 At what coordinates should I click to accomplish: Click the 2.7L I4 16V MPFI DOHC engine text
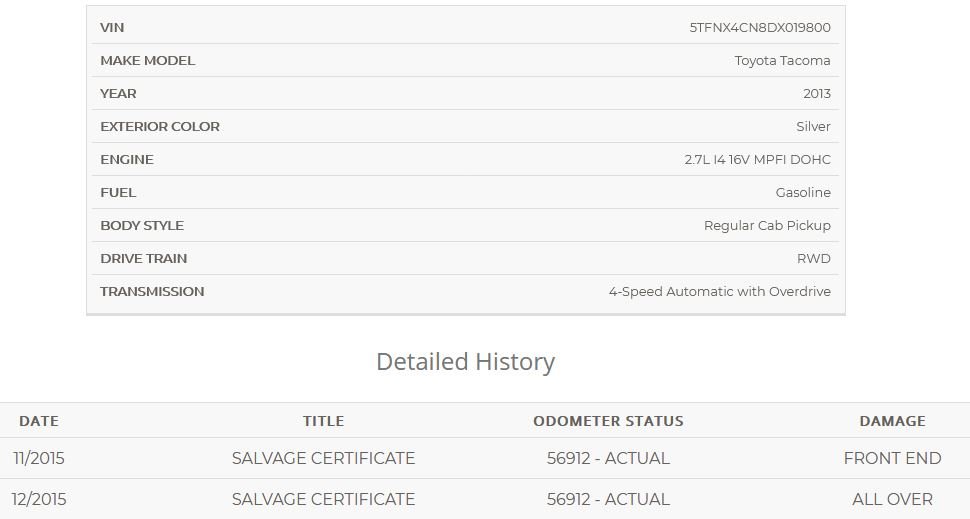[x=757, y=160]
